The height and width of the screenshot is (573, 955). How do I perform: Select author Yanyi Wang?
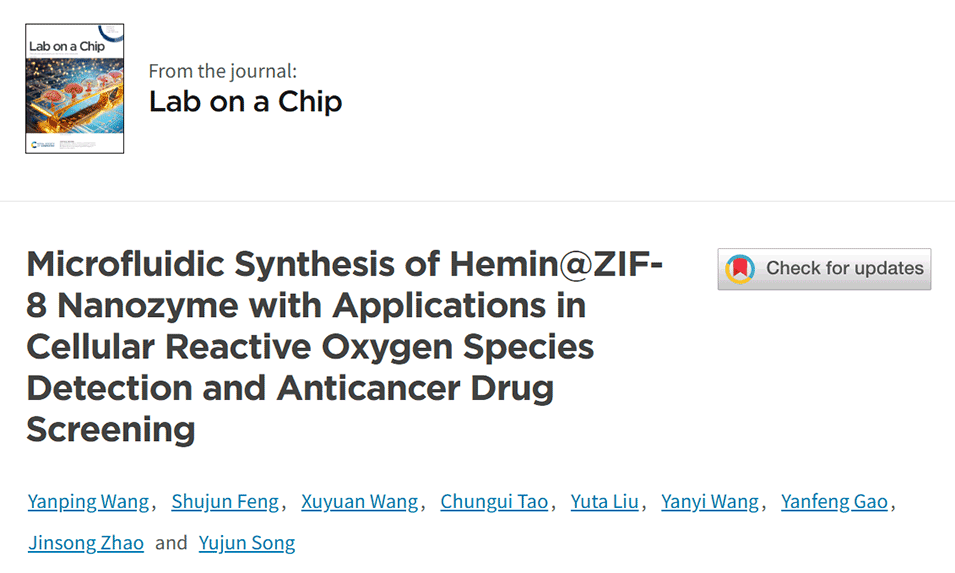[710, 502]
